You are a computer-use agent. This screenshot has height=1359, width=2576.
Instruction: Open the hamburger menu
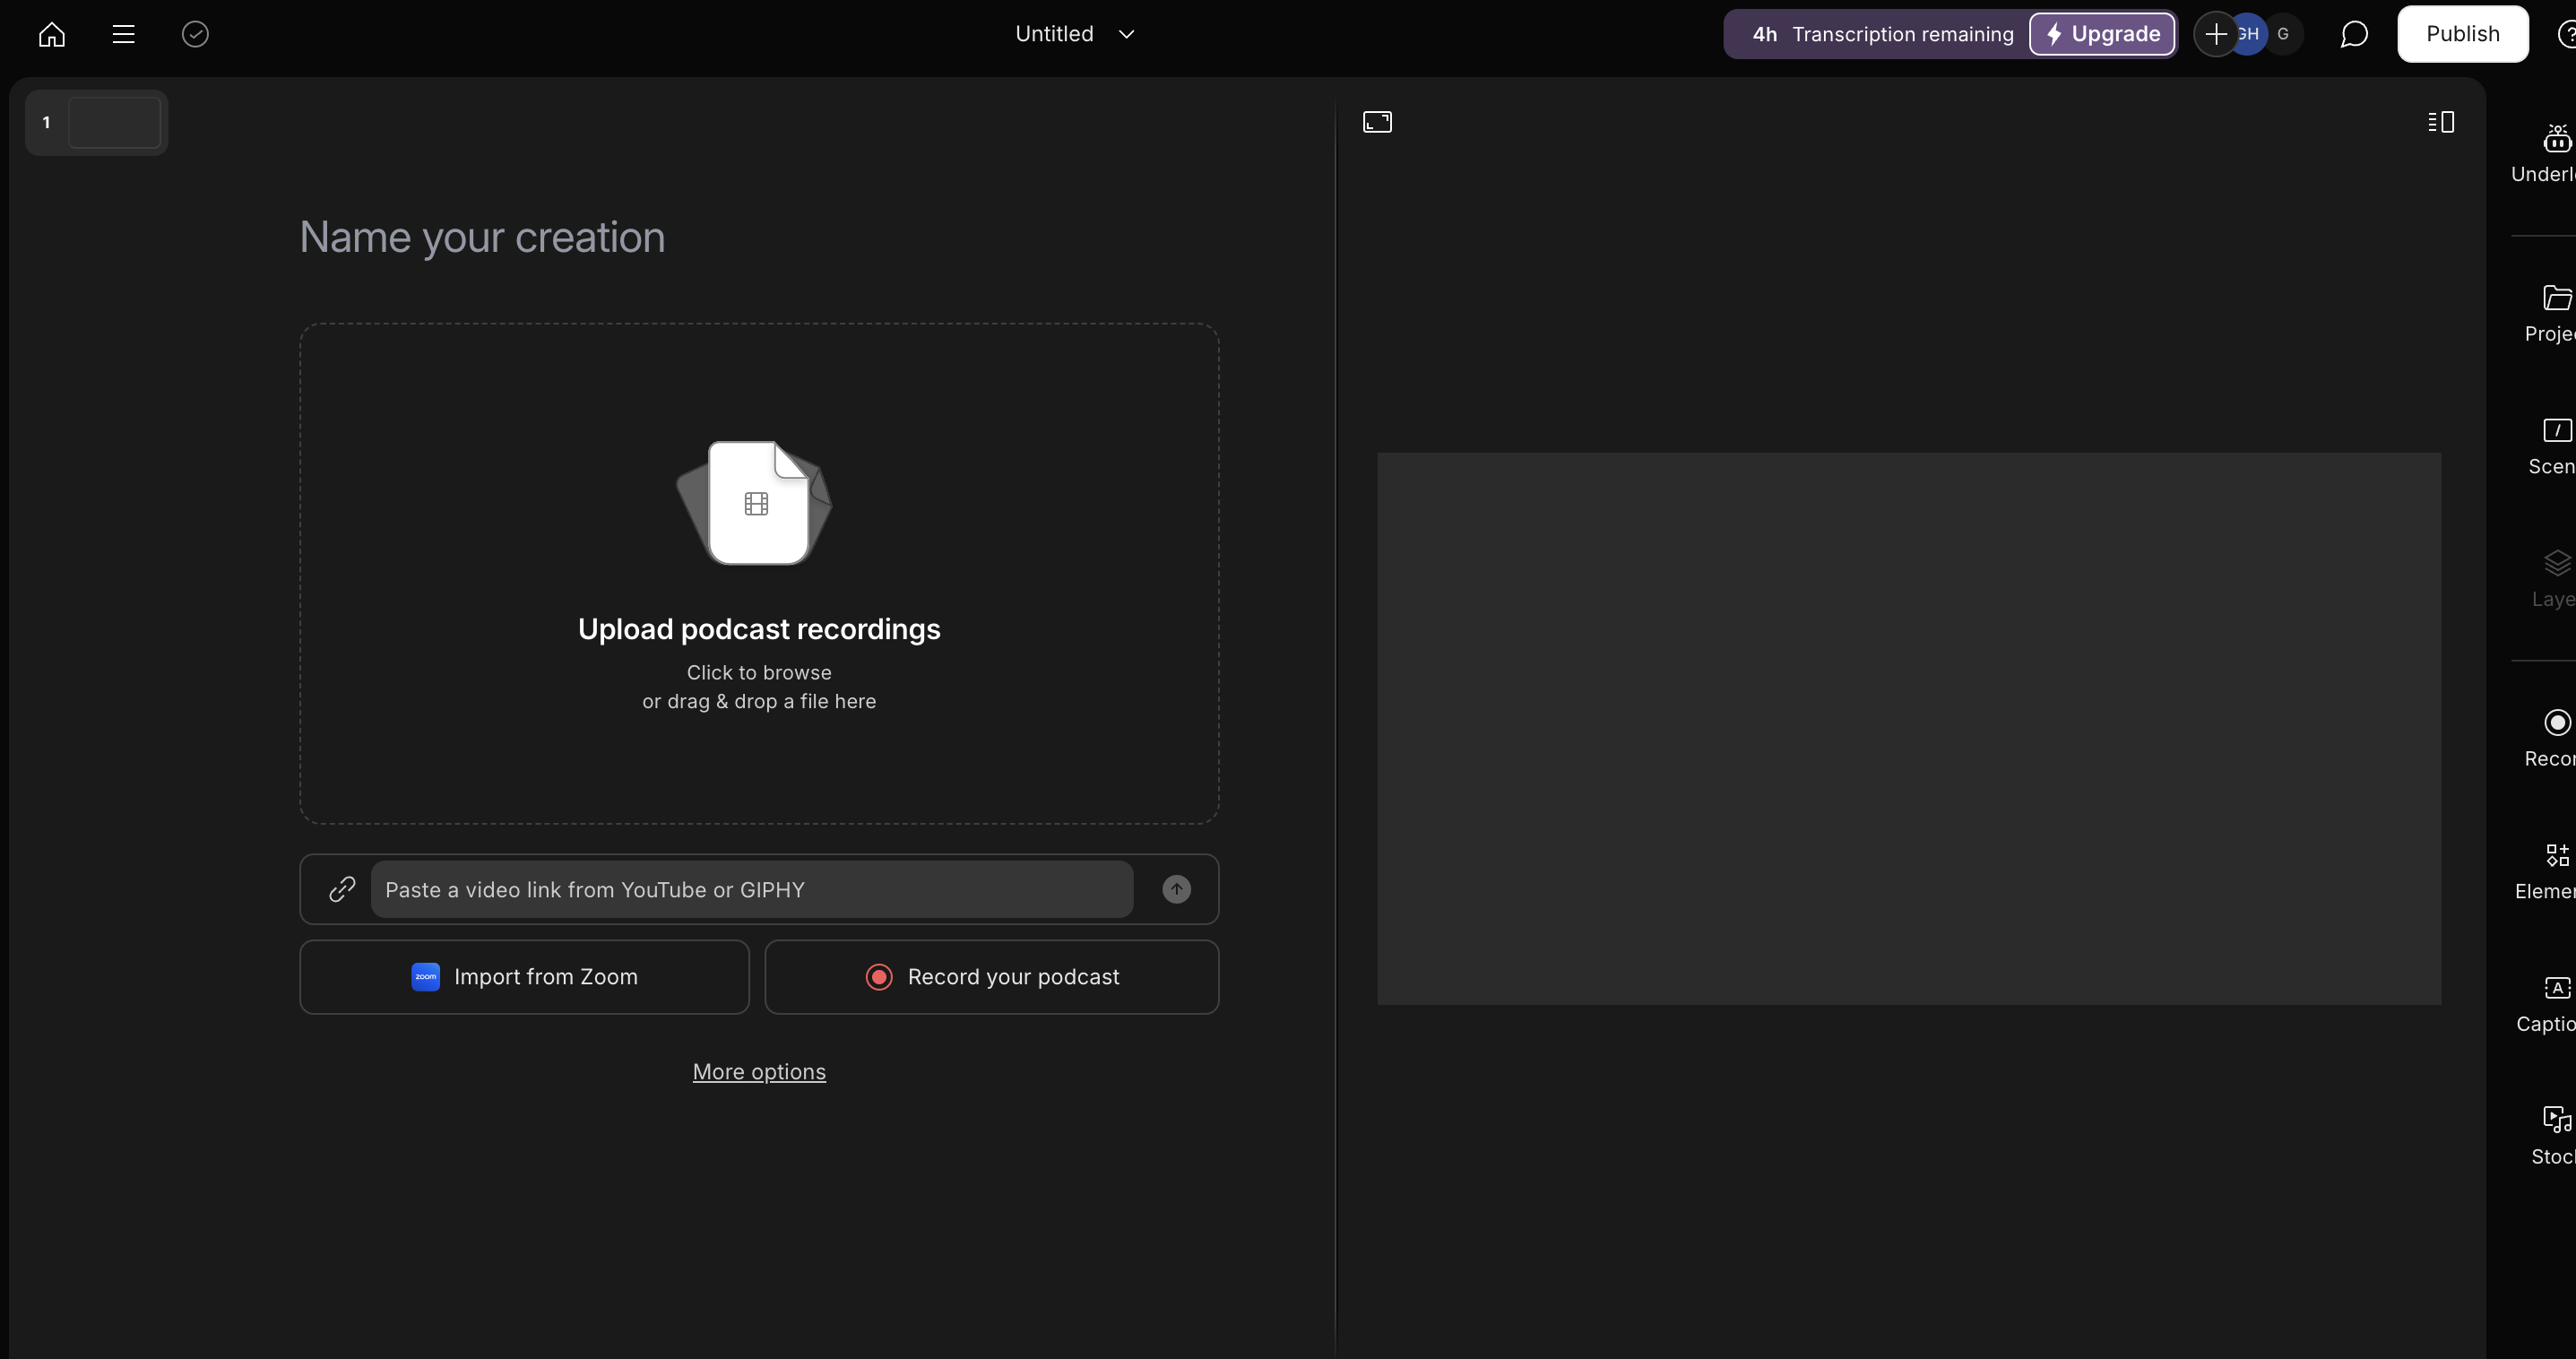click(123, 34)
